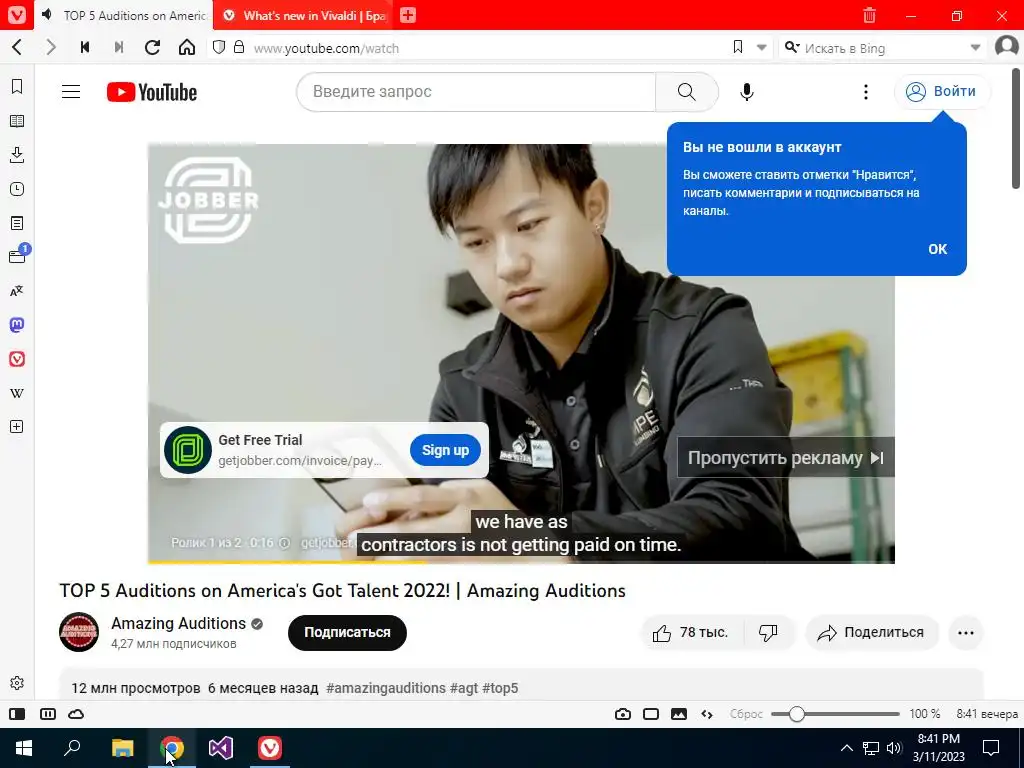Open the History panel
The image size is (1024, 768).
click(17, 189)
